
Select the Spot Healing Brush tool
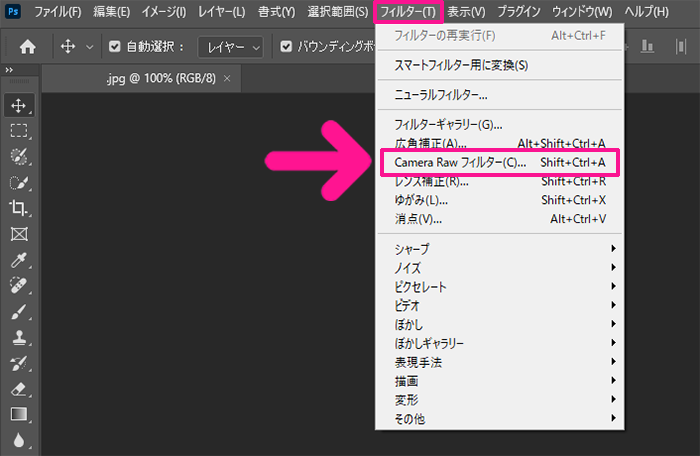[18, 286]
